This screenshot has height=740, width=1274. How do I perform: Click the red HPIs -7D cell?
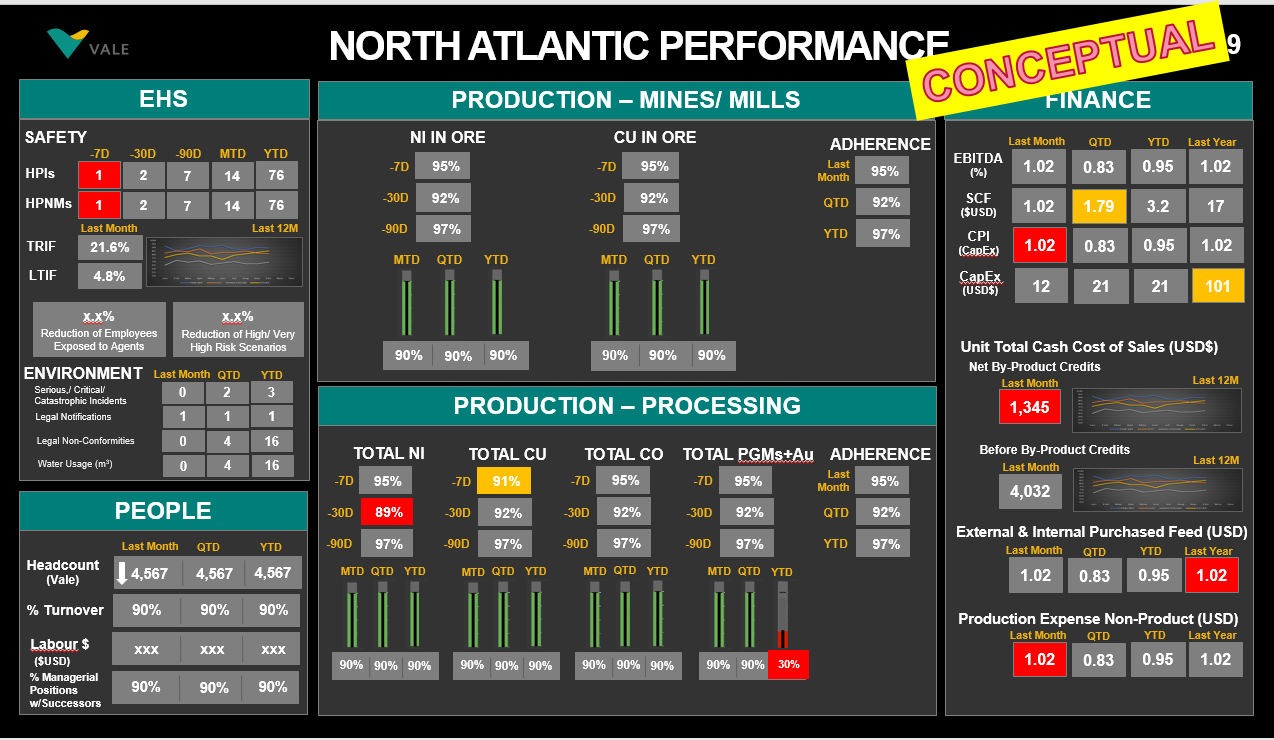point(99,175)
